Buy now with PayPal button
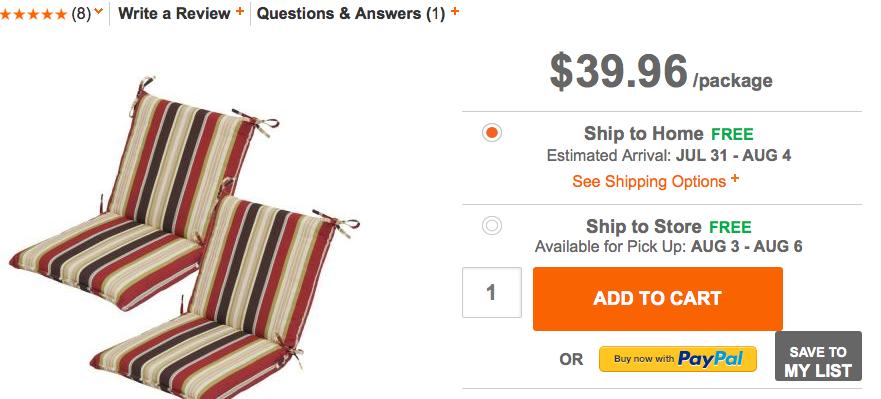This screenshot has height=399, width=881. click(x=678, y=359)
